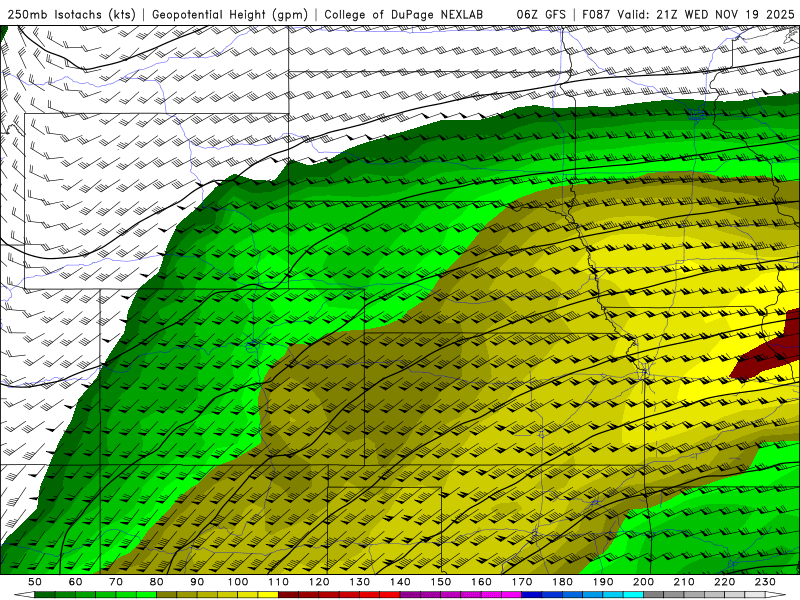Click the "College of DuPage NEXLAB" label

coord(403,15)
